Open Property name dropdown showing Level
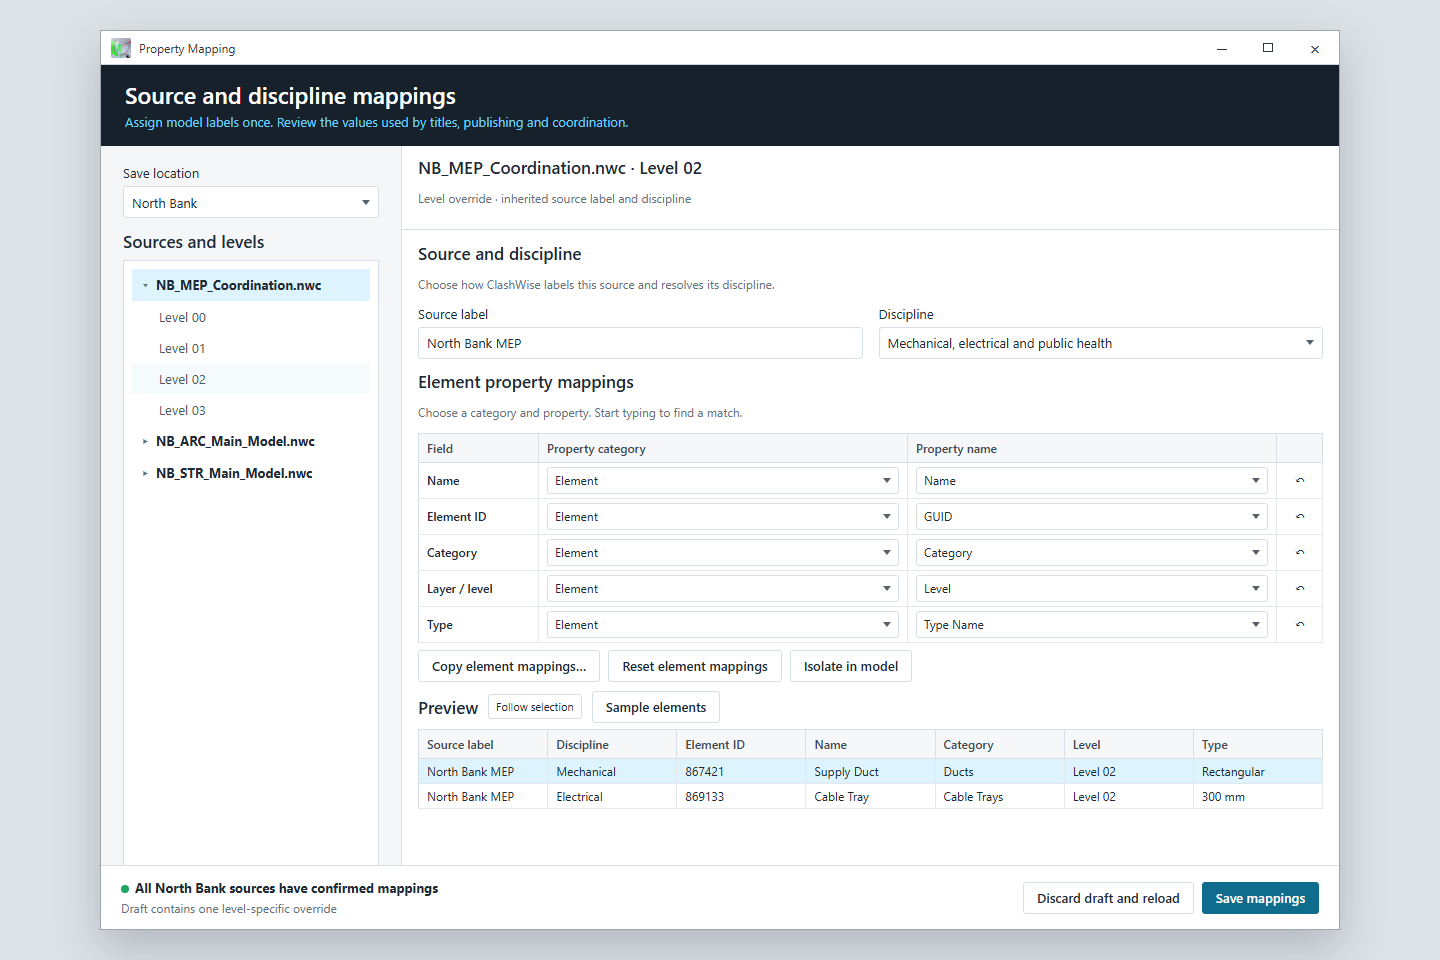 (1092, 589)
